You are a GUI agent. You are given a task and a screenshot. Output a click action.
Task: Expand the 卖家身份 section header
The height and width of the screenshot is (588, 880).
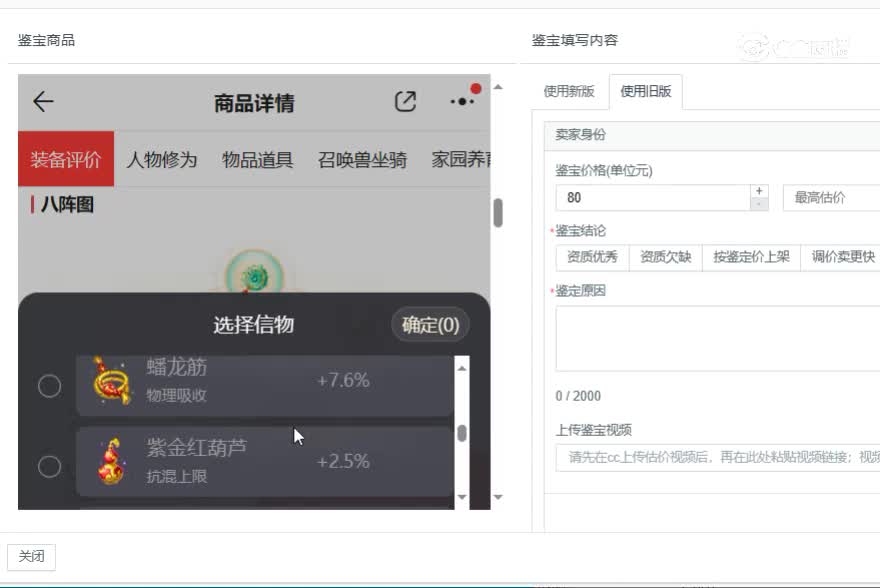712,135
